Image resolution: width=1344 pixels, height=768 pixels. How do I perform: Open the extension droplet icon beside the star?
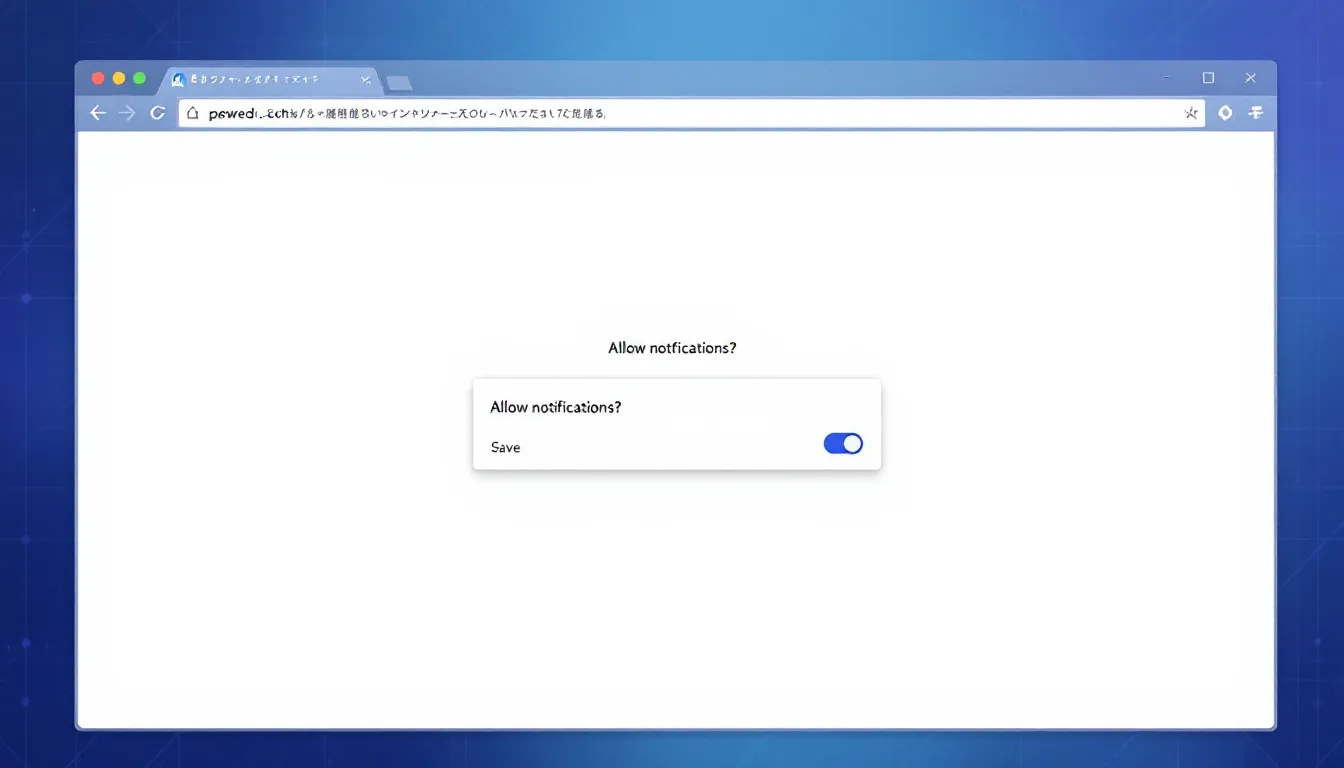[x=1225, y=113]
